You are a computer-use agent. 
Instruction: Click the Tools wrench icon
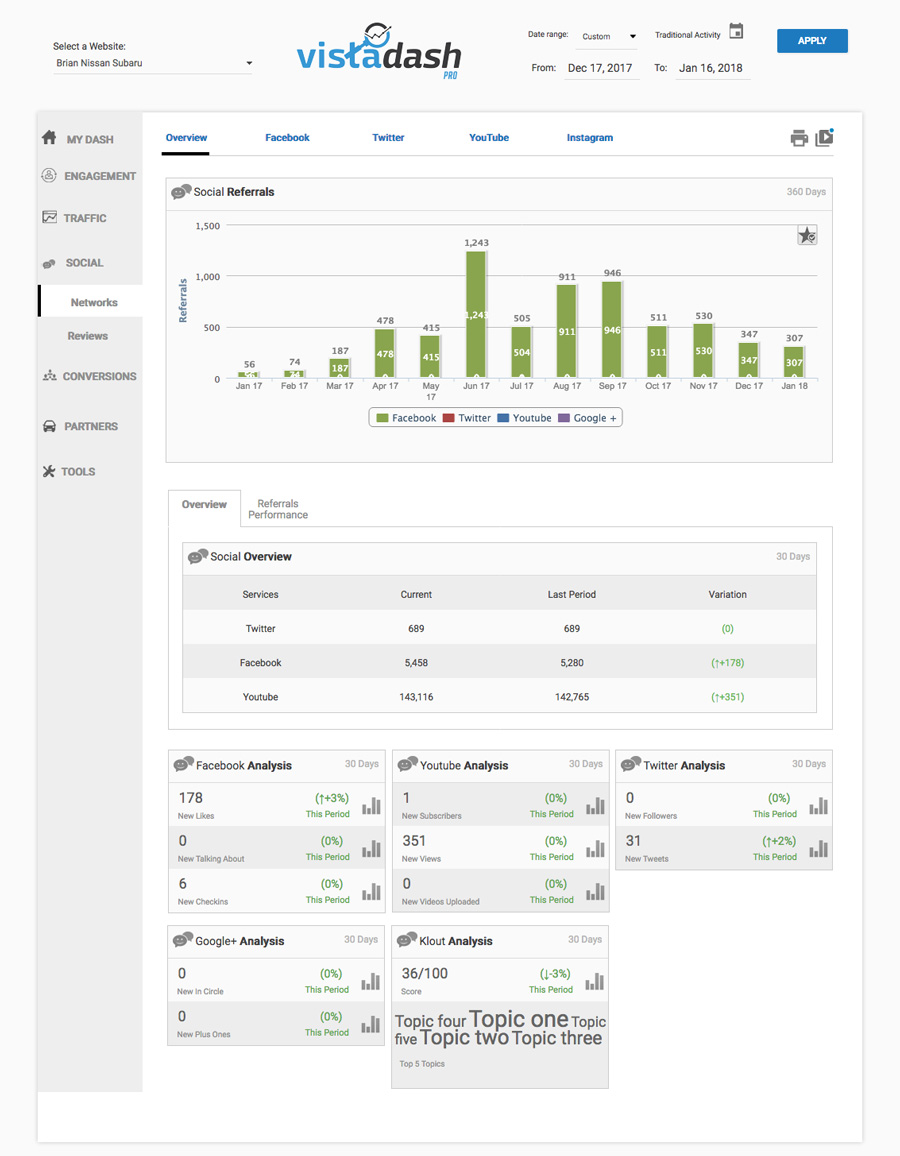click(x=49, y=471)
